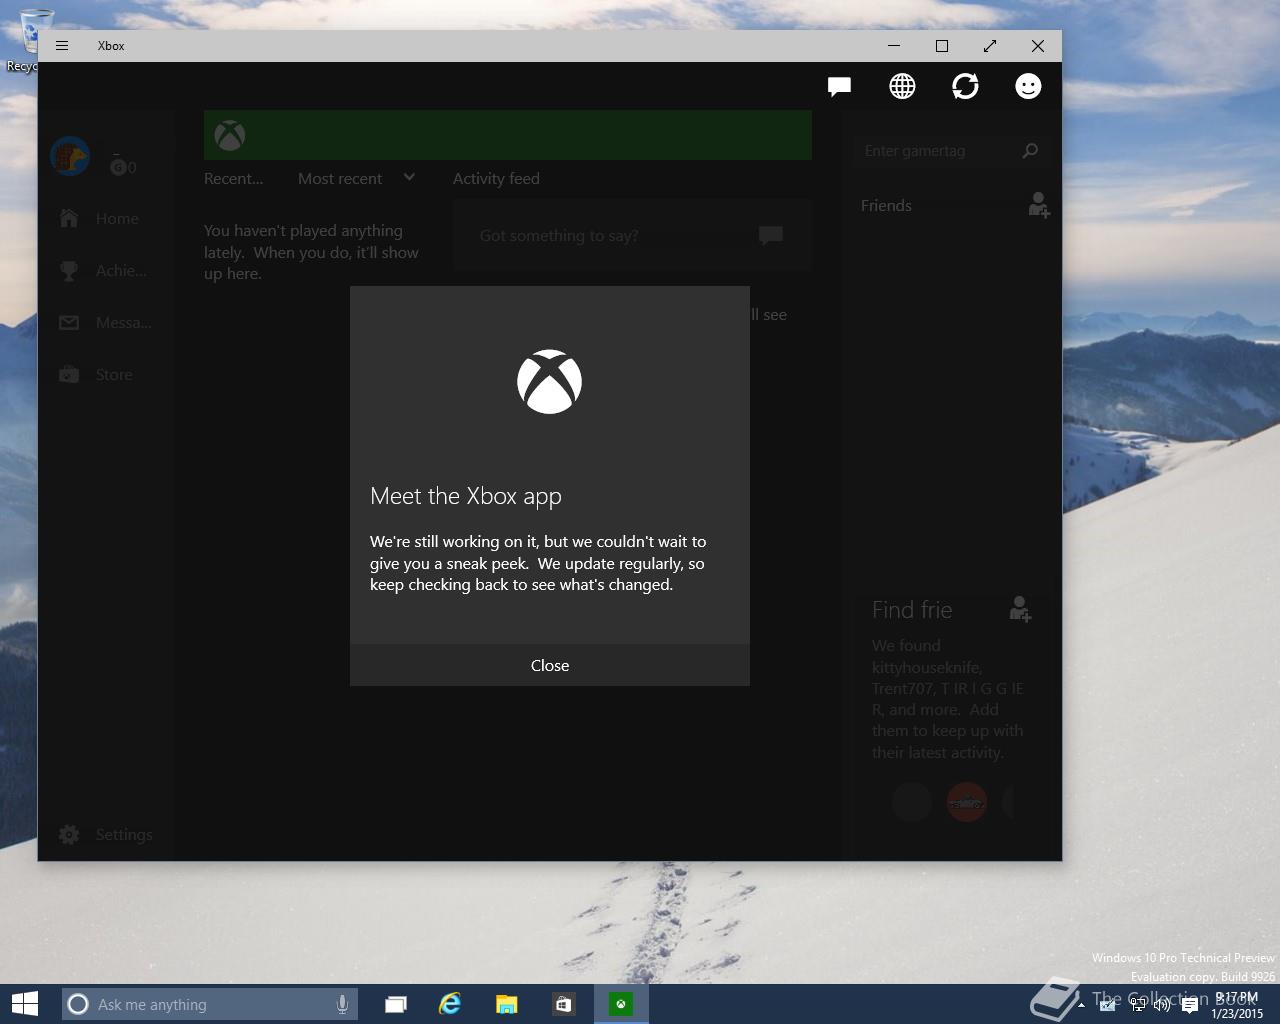
Task: Click the Settings gear icon
Action: pos(69,834)
